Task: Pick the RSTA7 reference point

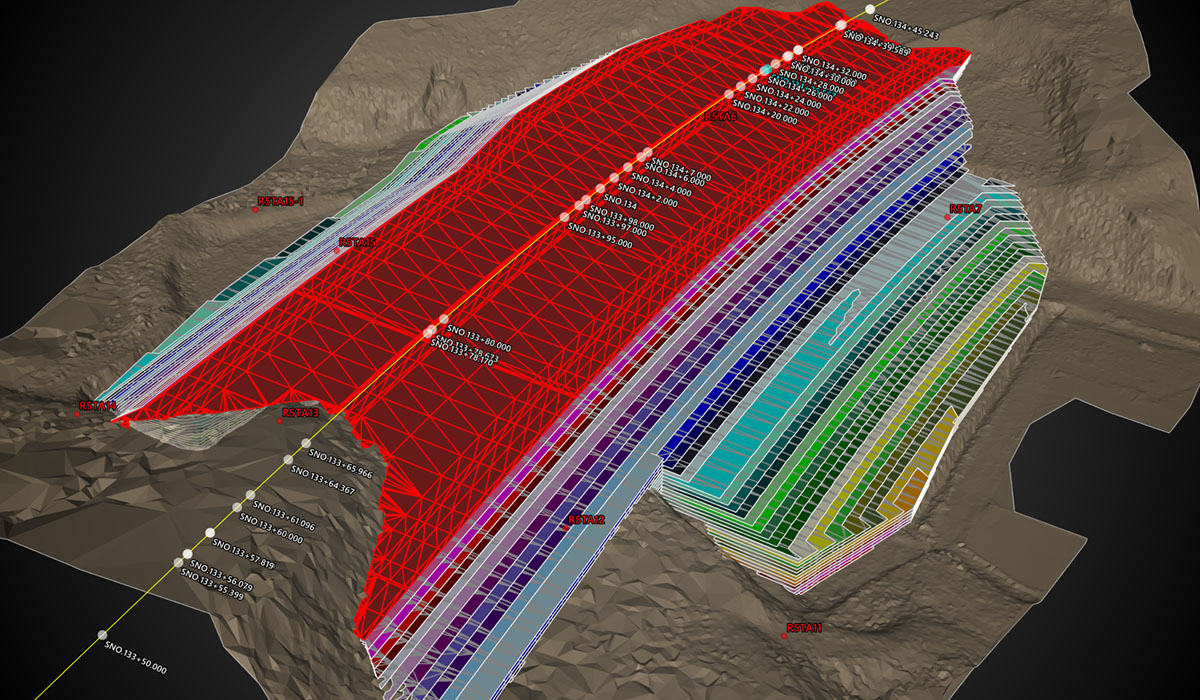Action: pyautogui.click(x=948, y=217)
